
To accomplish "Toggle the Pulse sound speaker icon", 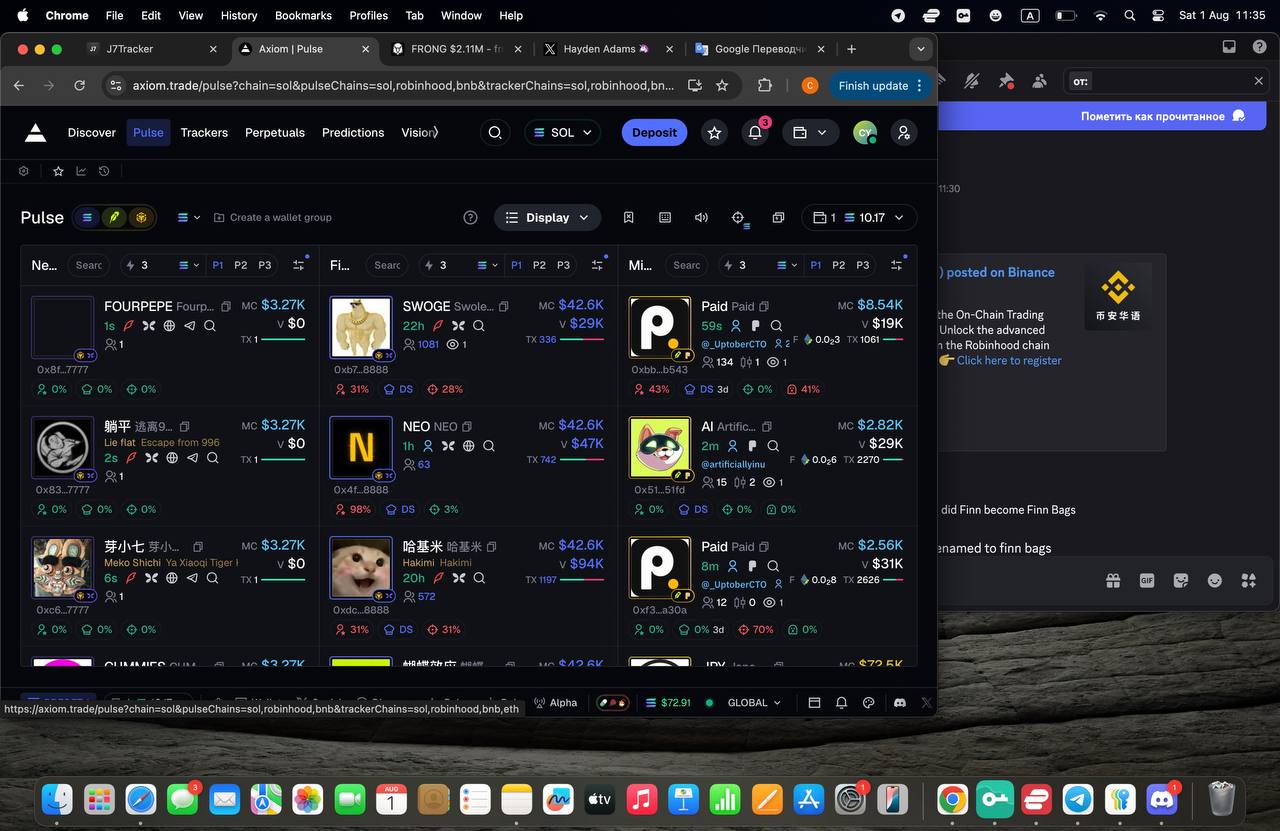I will click(x=702, y=217).
